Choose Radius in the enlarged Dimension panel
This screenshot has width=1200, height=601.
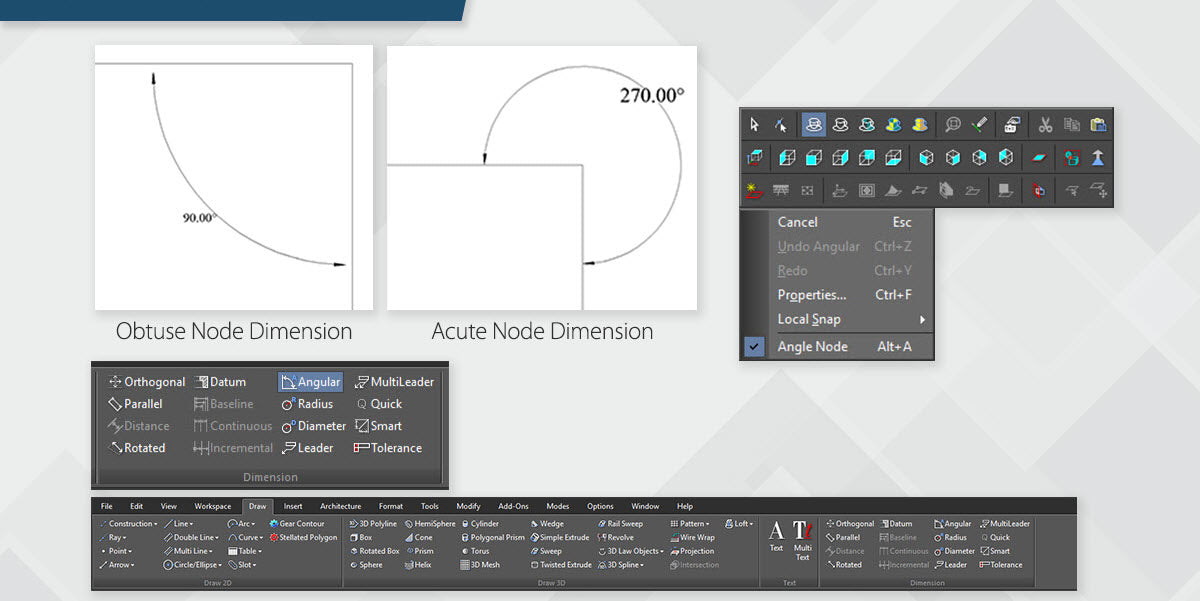coord(307,404)
